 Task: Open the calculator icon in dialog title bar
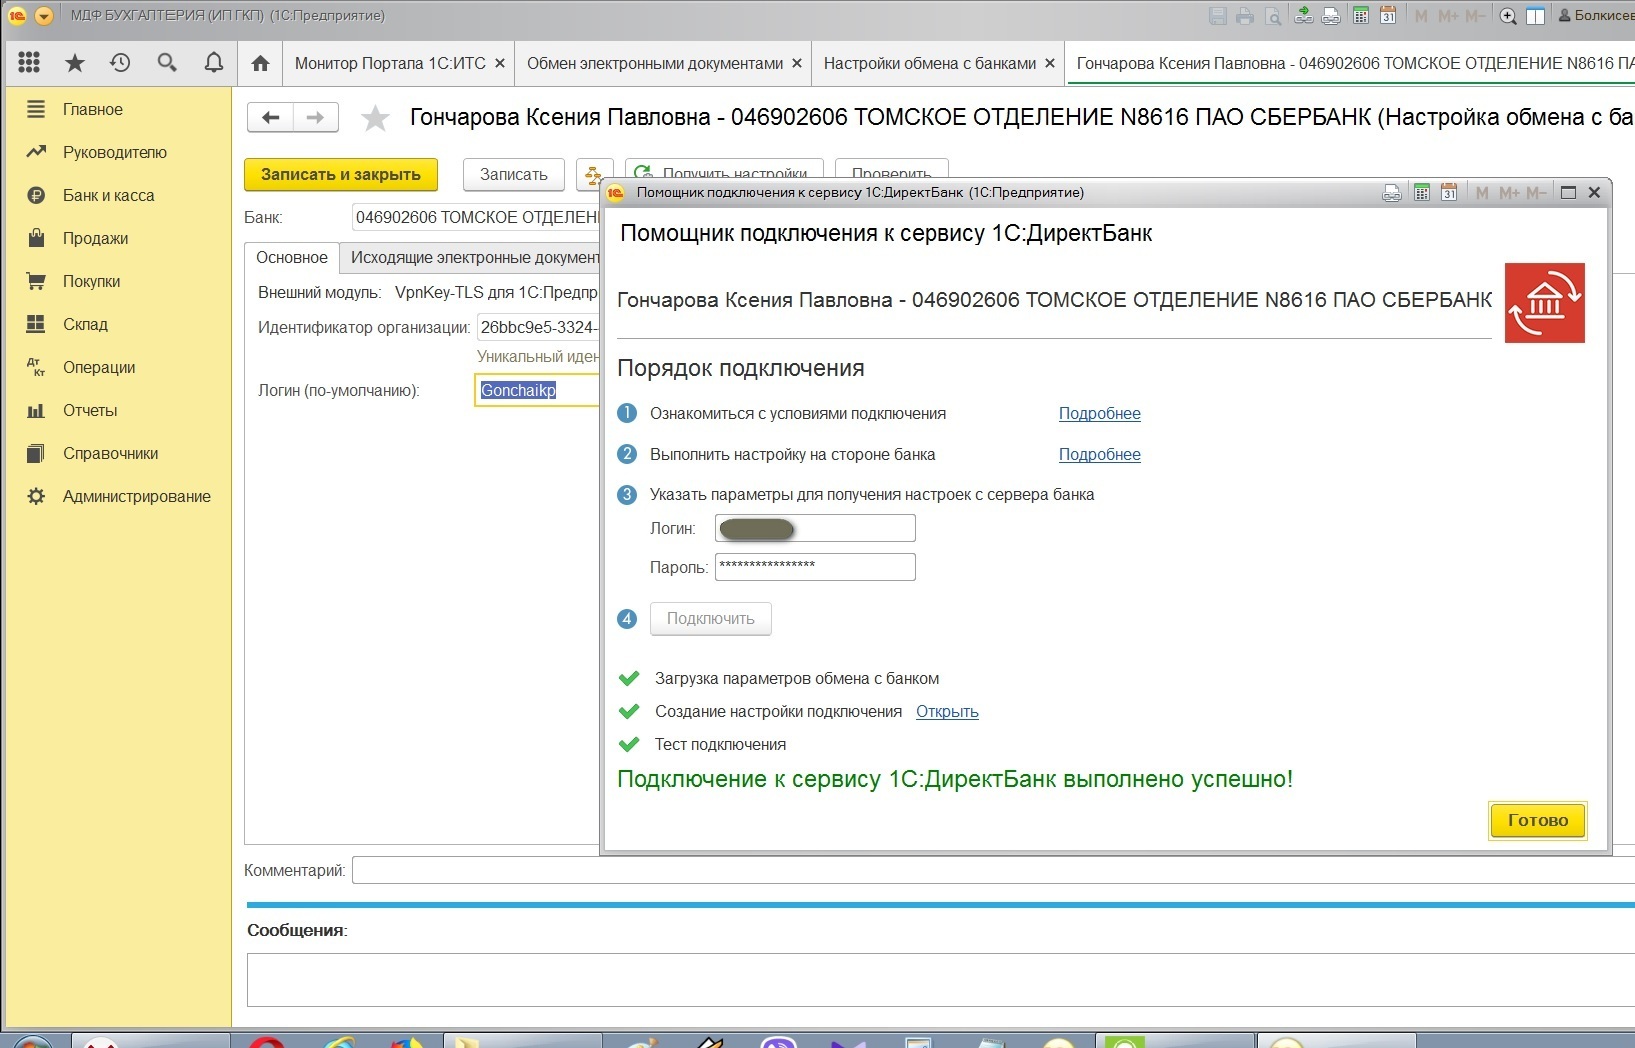[1421, 192]
